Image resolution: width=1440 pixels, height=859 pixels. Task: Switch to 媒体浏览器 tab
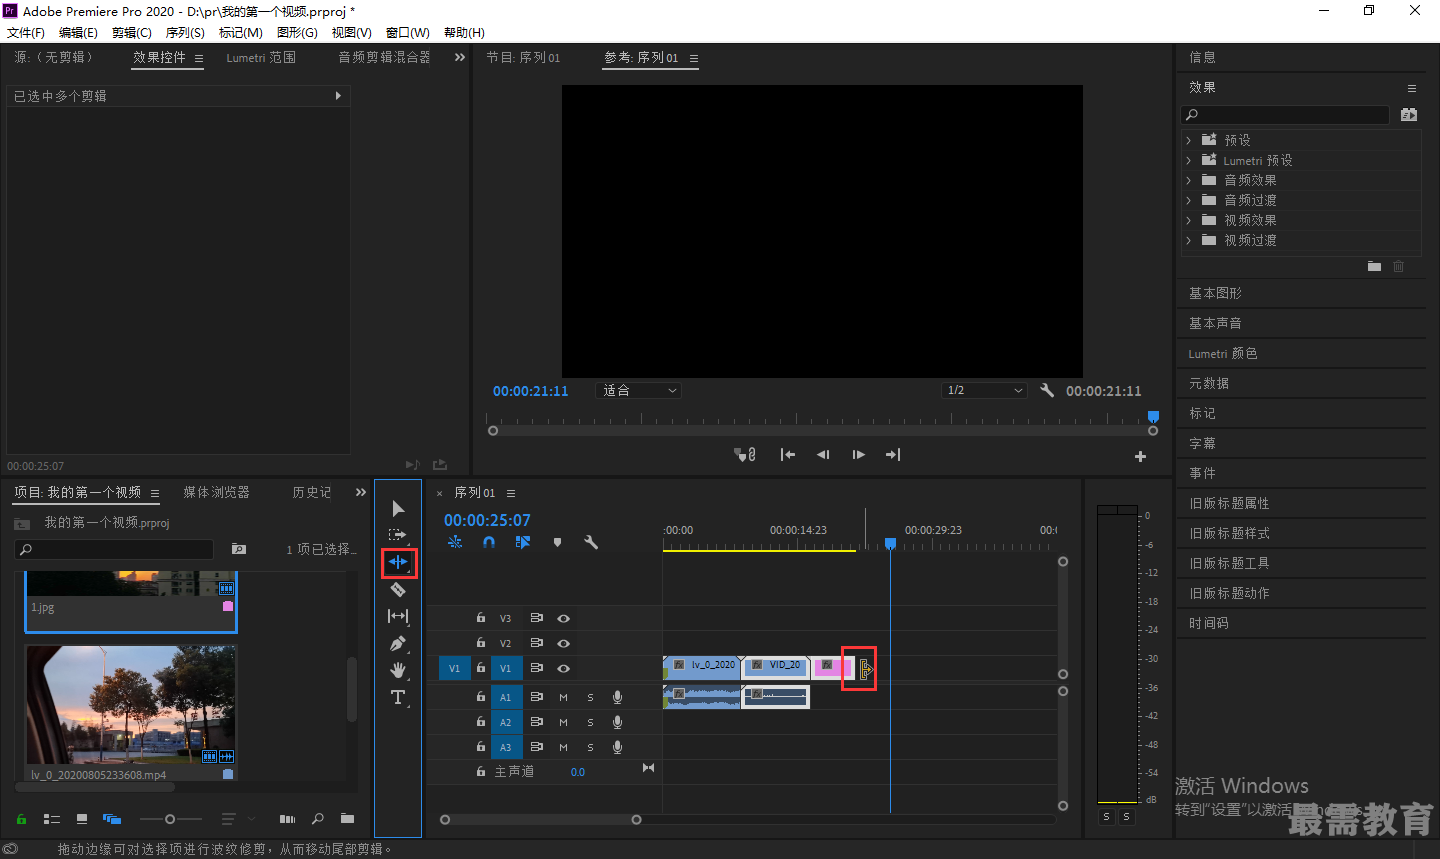point(216,492)
